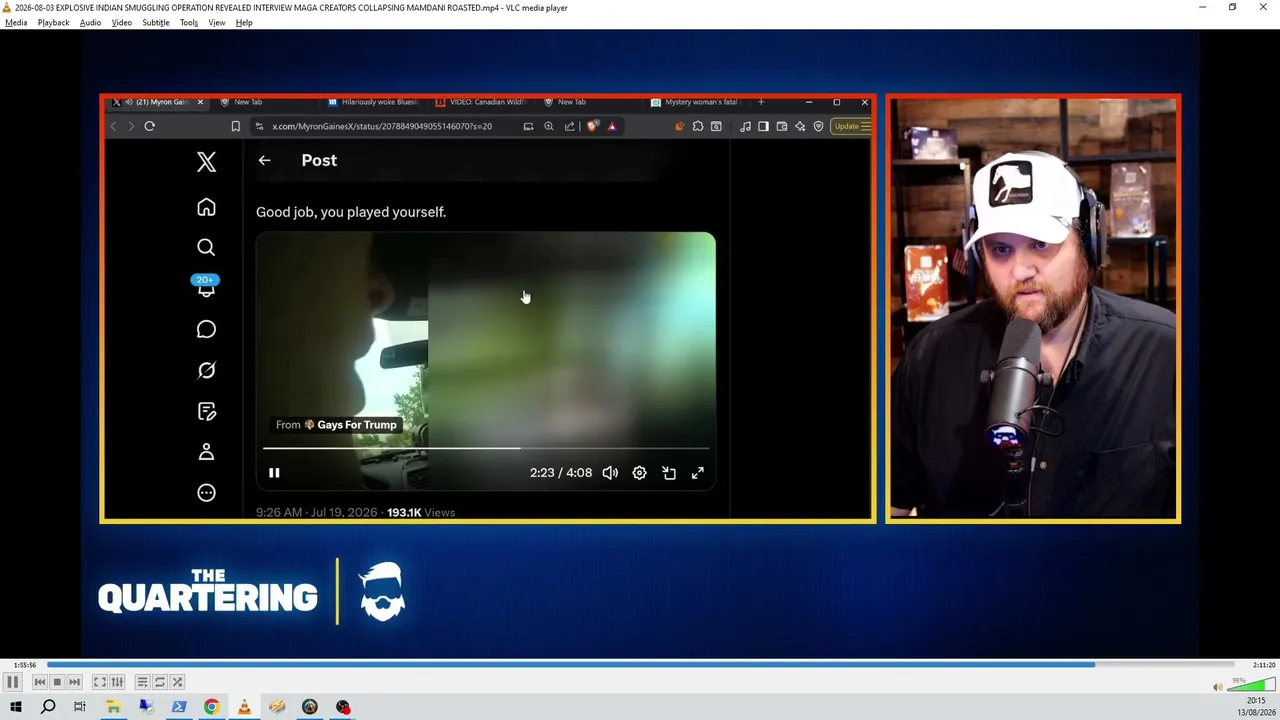Open the View menu
1280x720 pixels.
click(217, 22)
